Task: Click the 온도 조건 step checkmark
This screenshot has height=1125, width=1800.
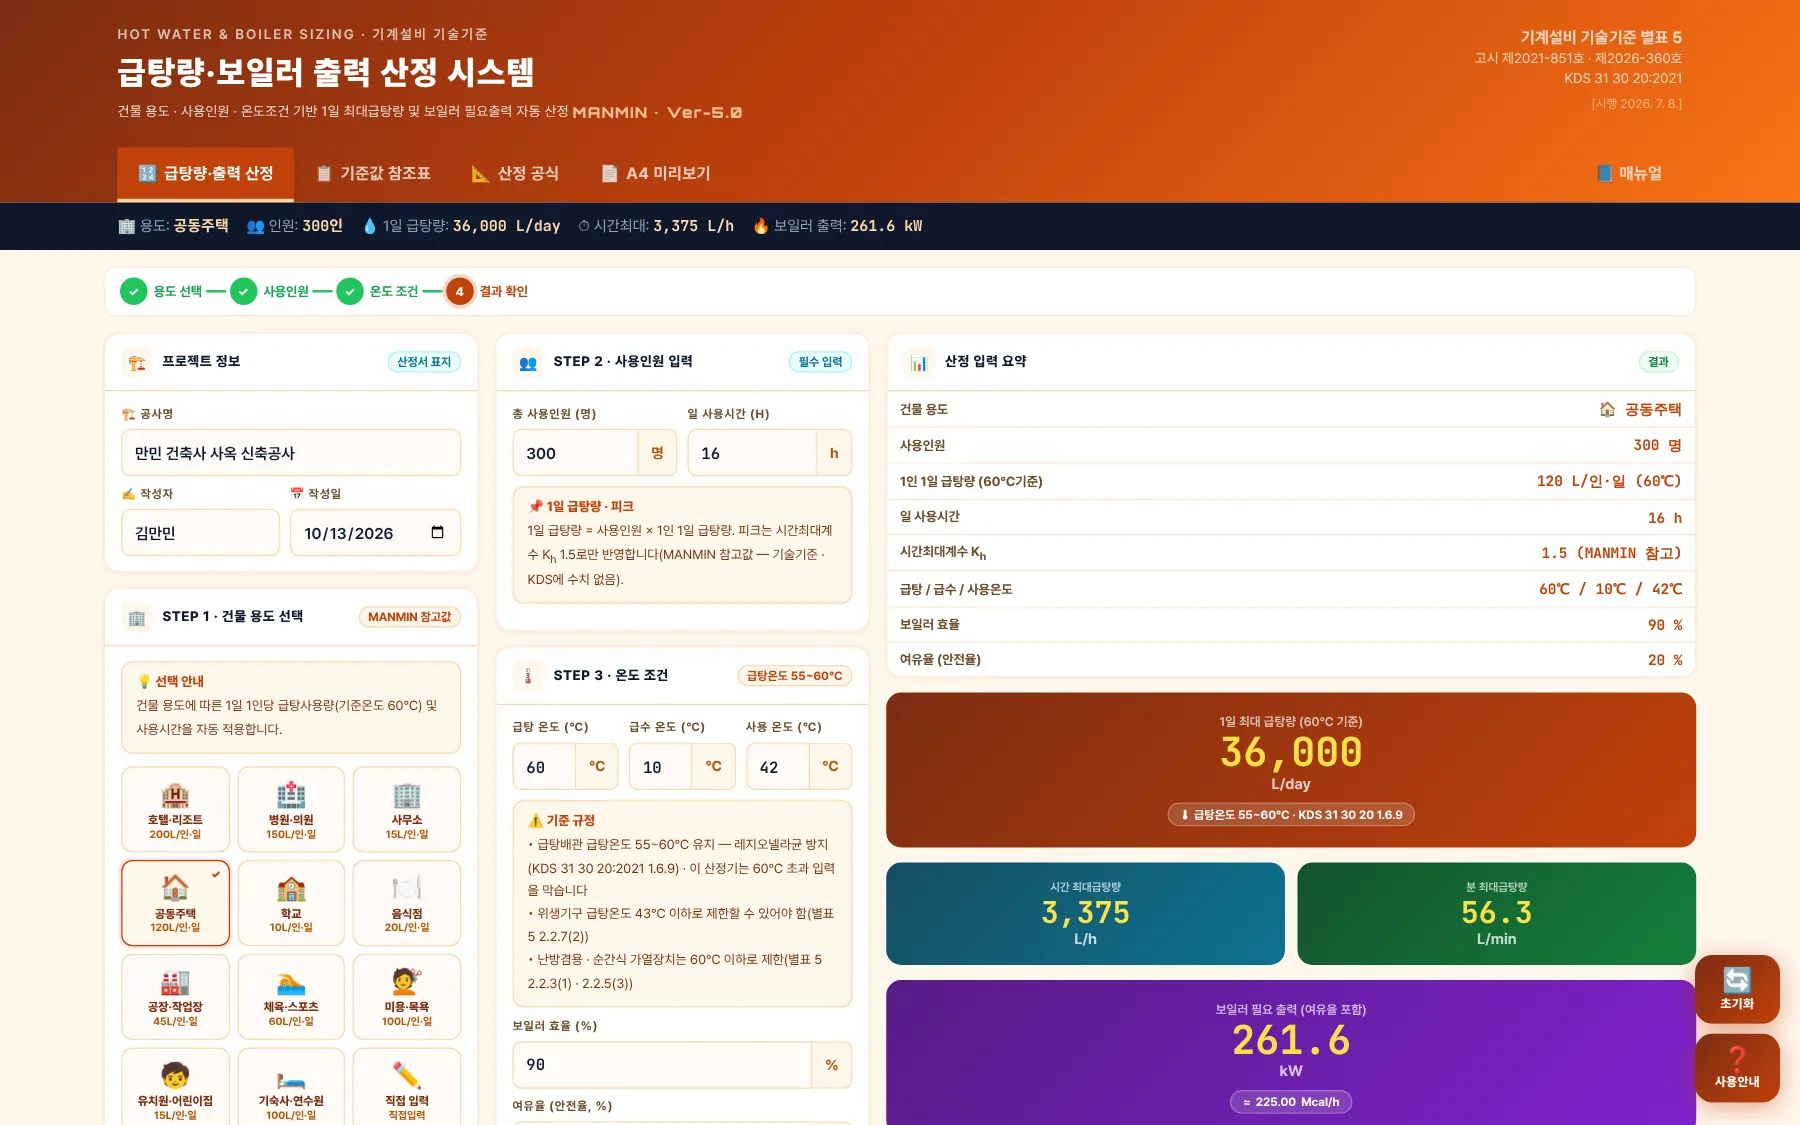Action: 349,291
